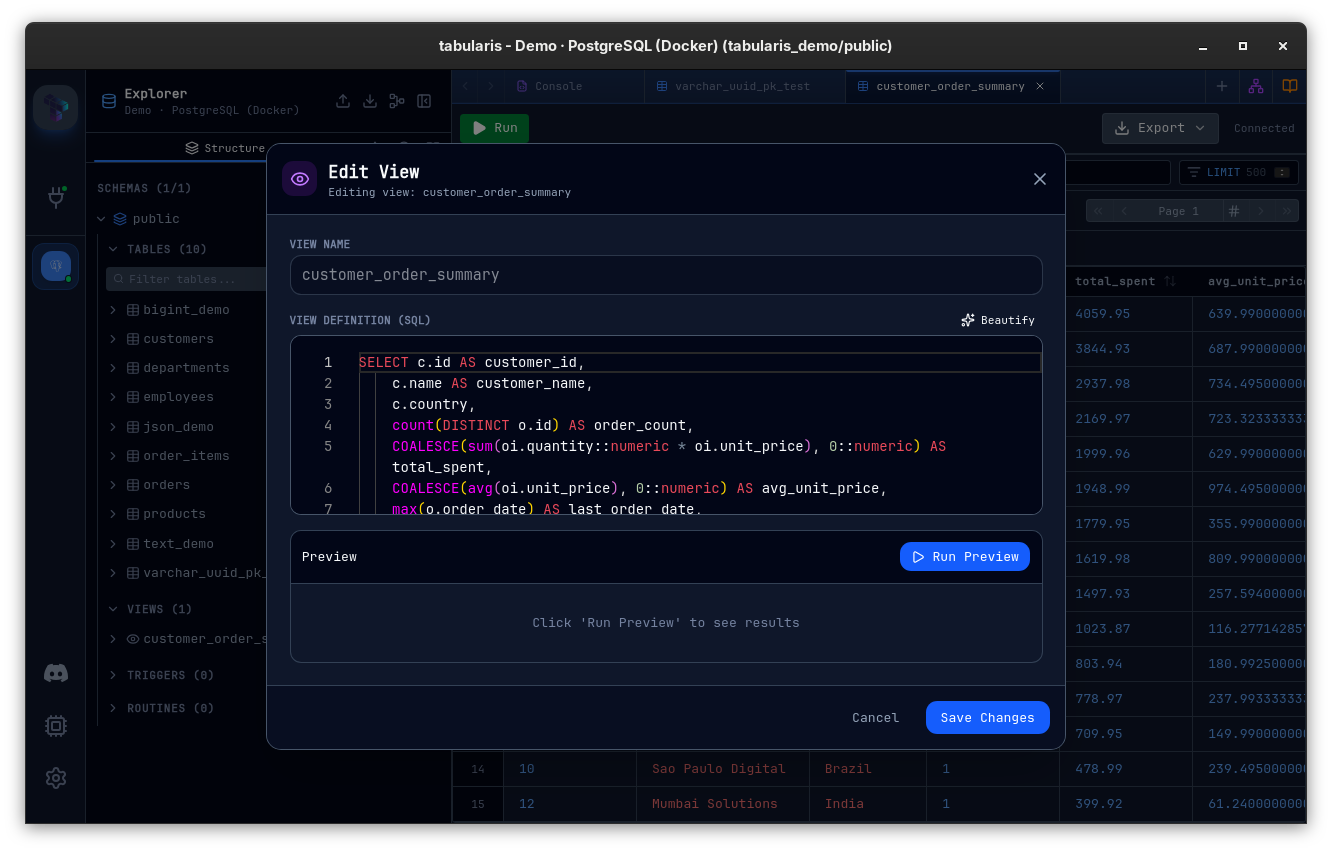Image resolution: width=1332 pixels, height=852 pixels.
Task: Go forward with the tab bar right arrow
Action: [x=490, y=86]
